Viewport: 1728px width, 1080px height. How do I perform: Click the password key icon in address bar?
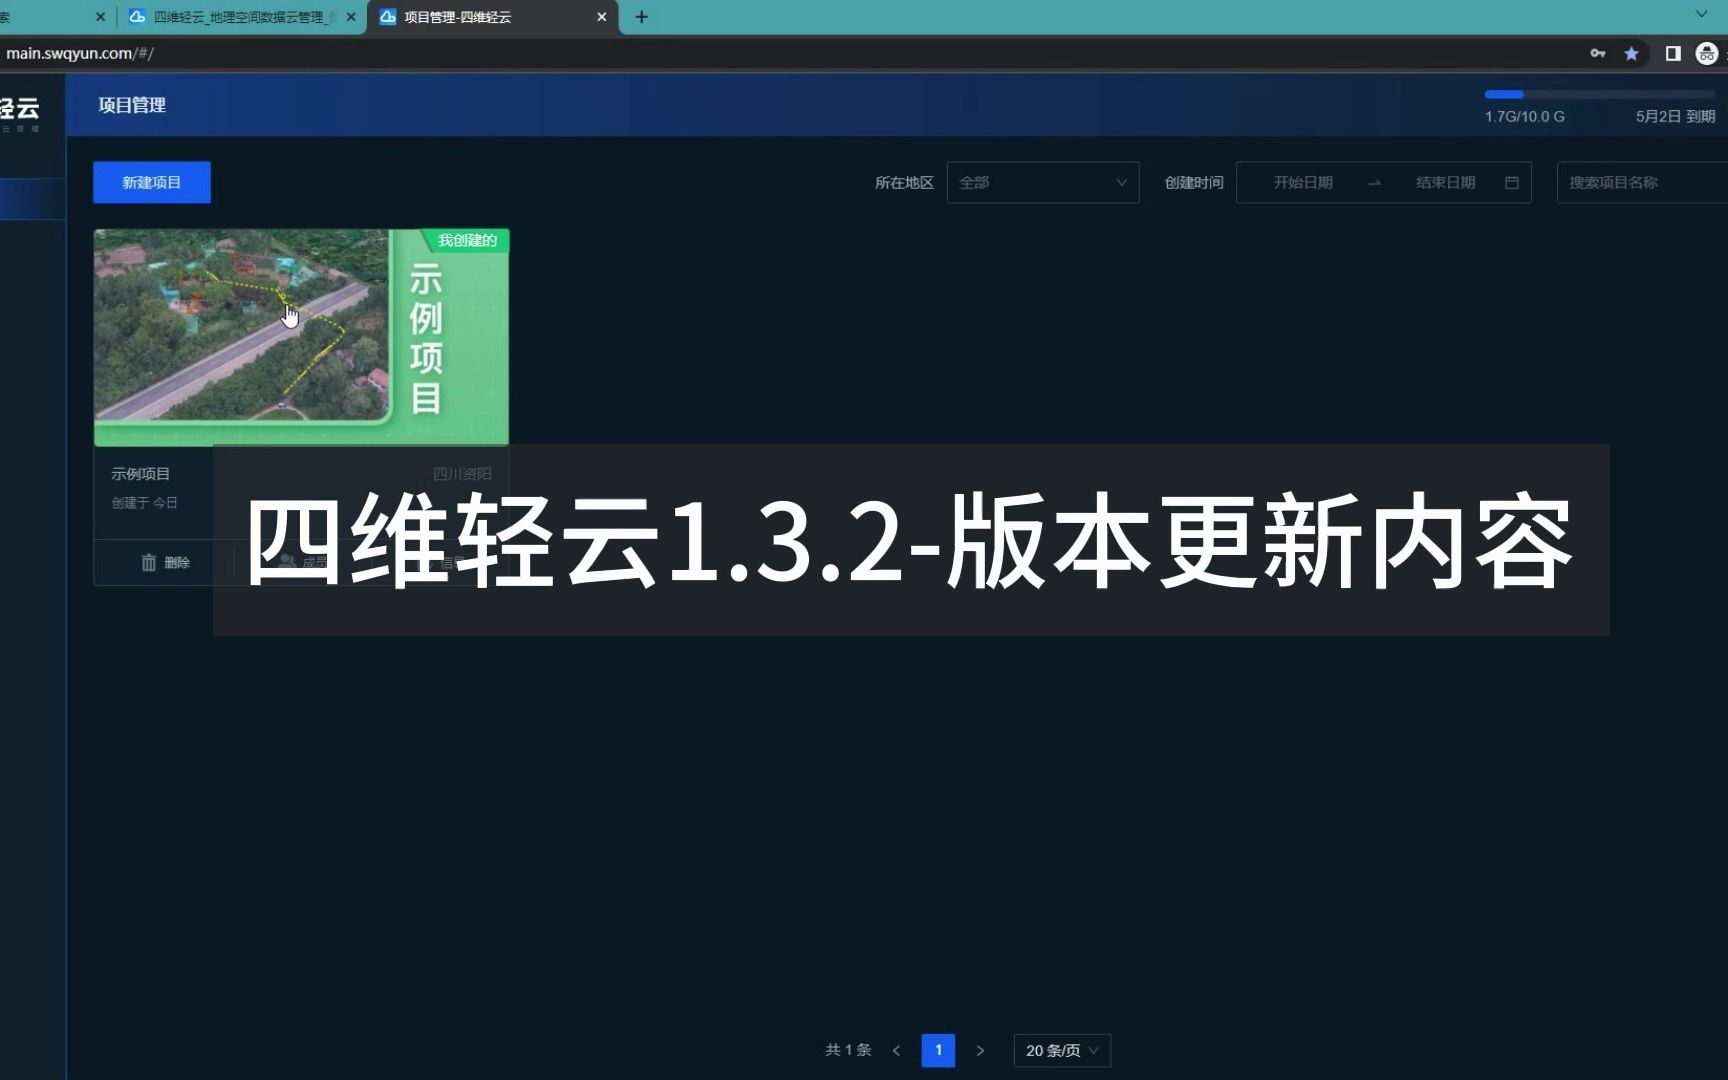pyautogui.click(x=1598, y=53)
